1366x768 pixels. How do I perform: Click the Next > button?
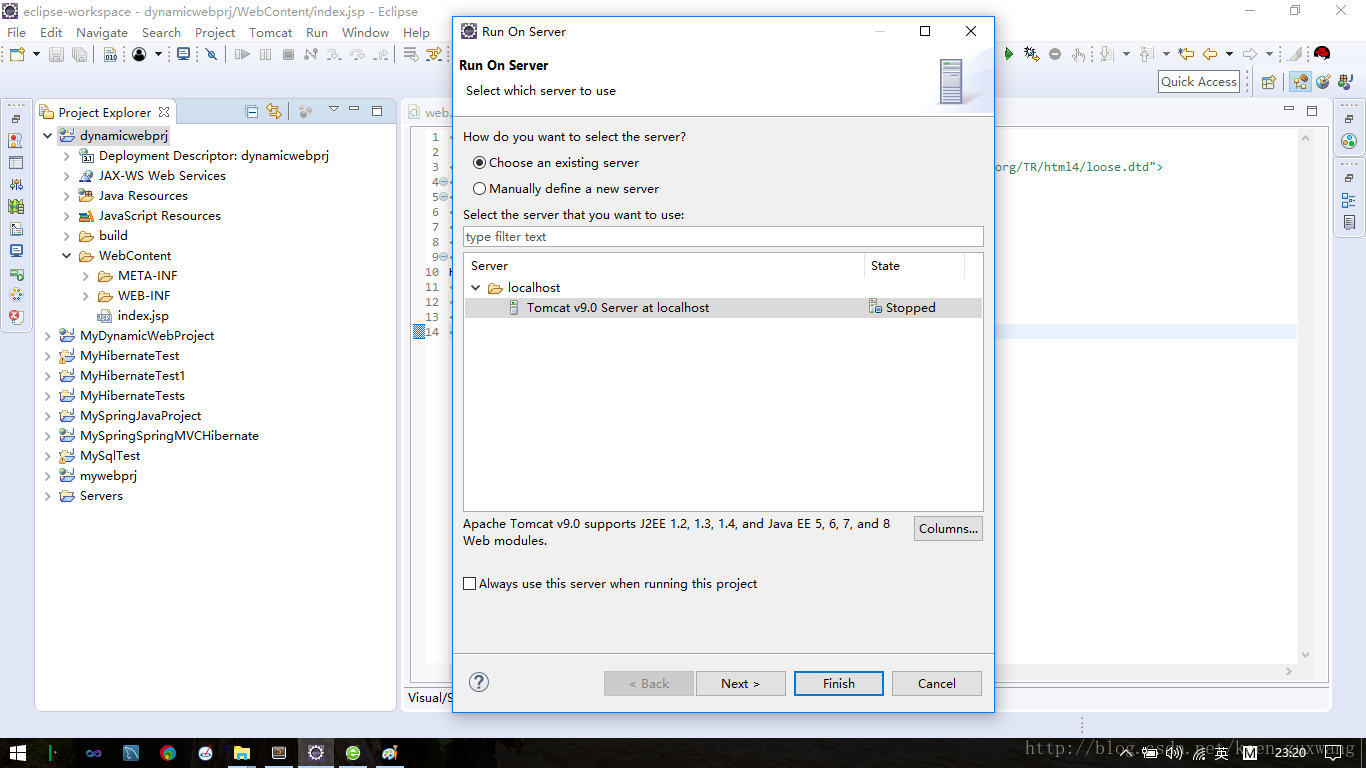[741, 684]
